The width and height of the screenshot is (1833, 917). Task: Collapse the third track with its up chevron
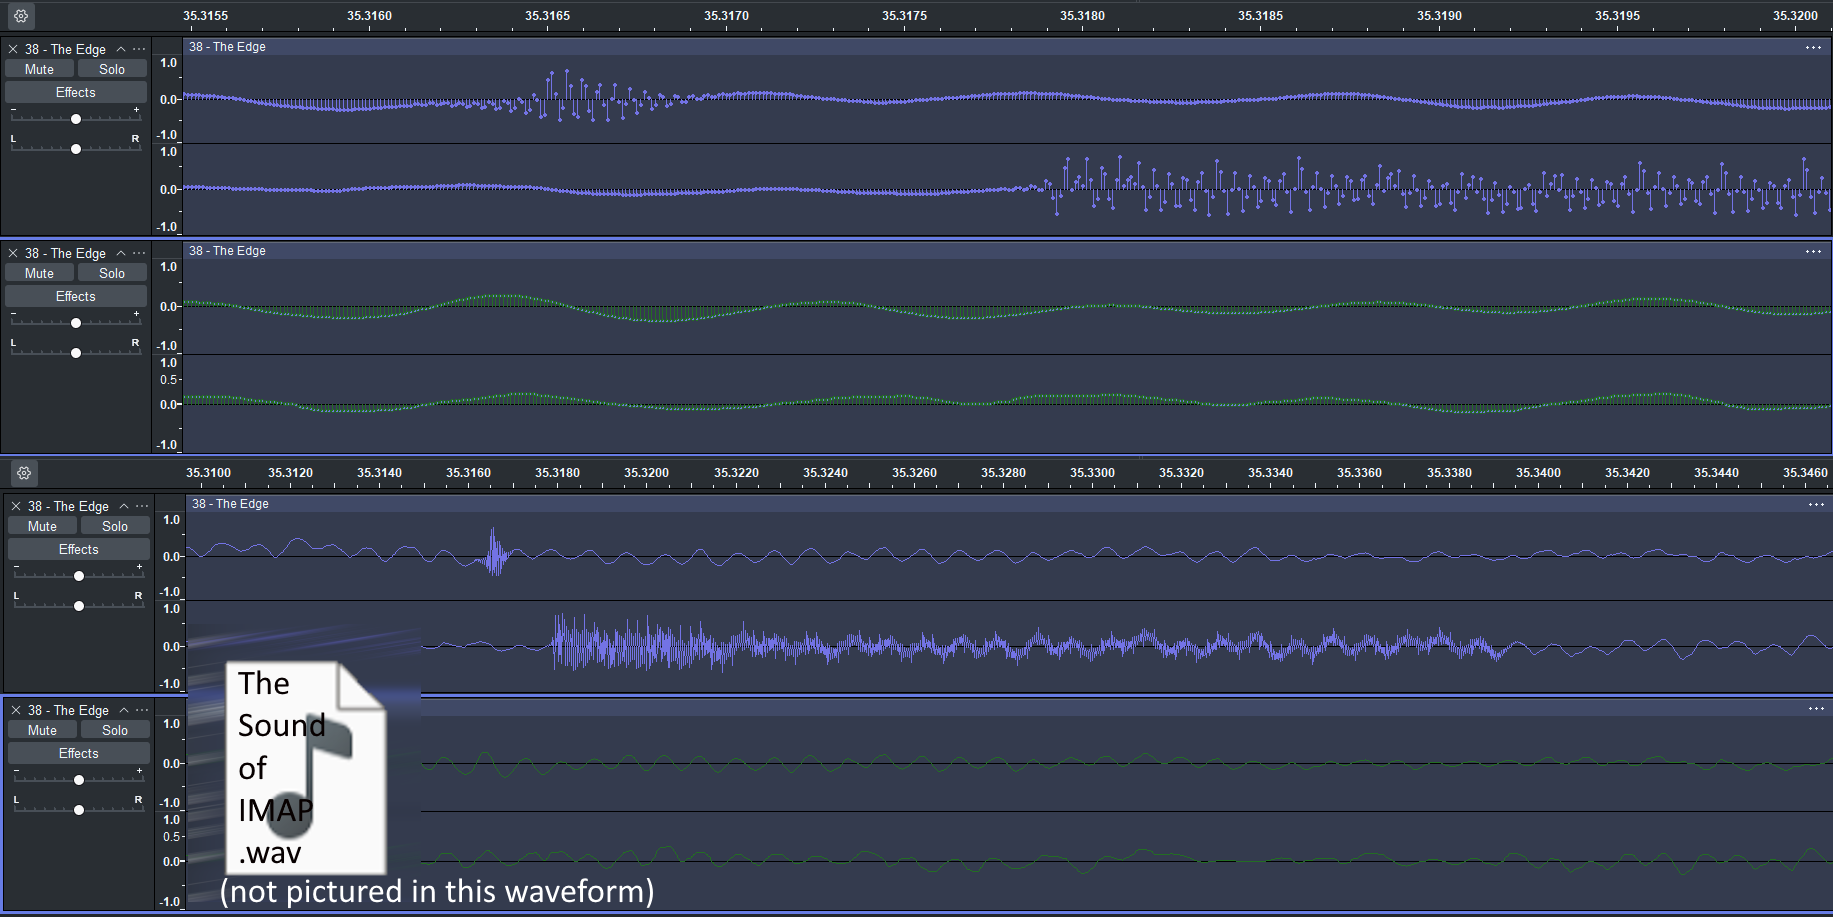pos(123,505)
